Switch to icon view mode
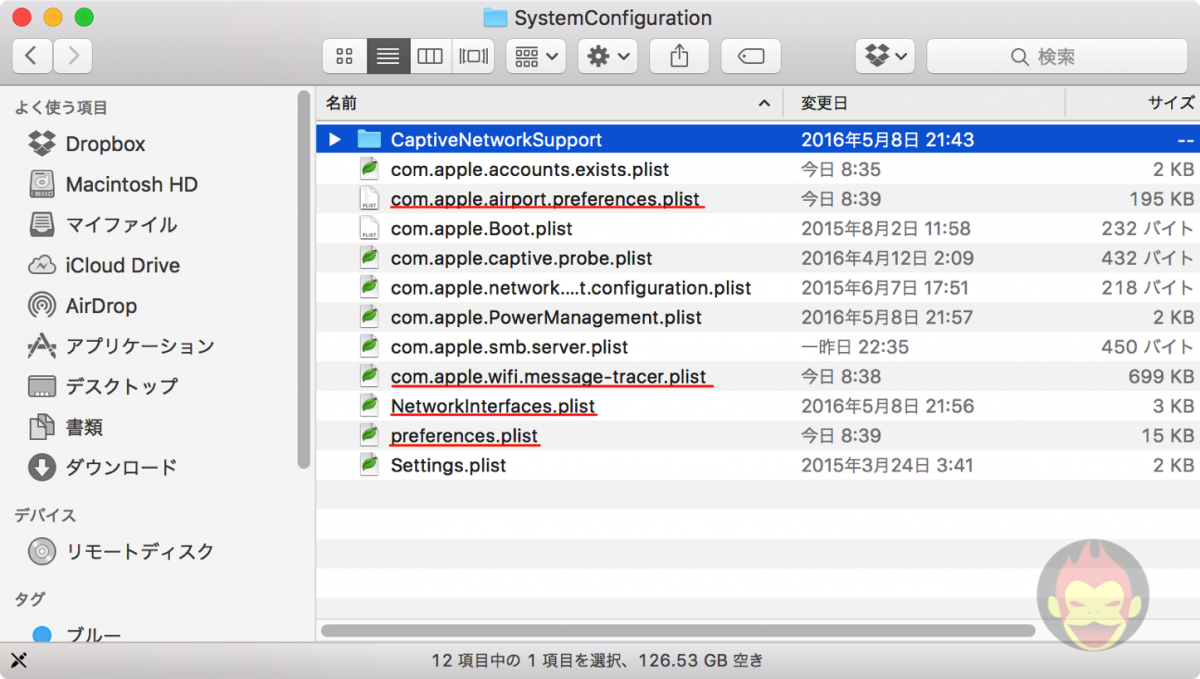Image resolution: width=1200 pixels, height=679 pixels. pyautogui.click(x=344, y=56)
